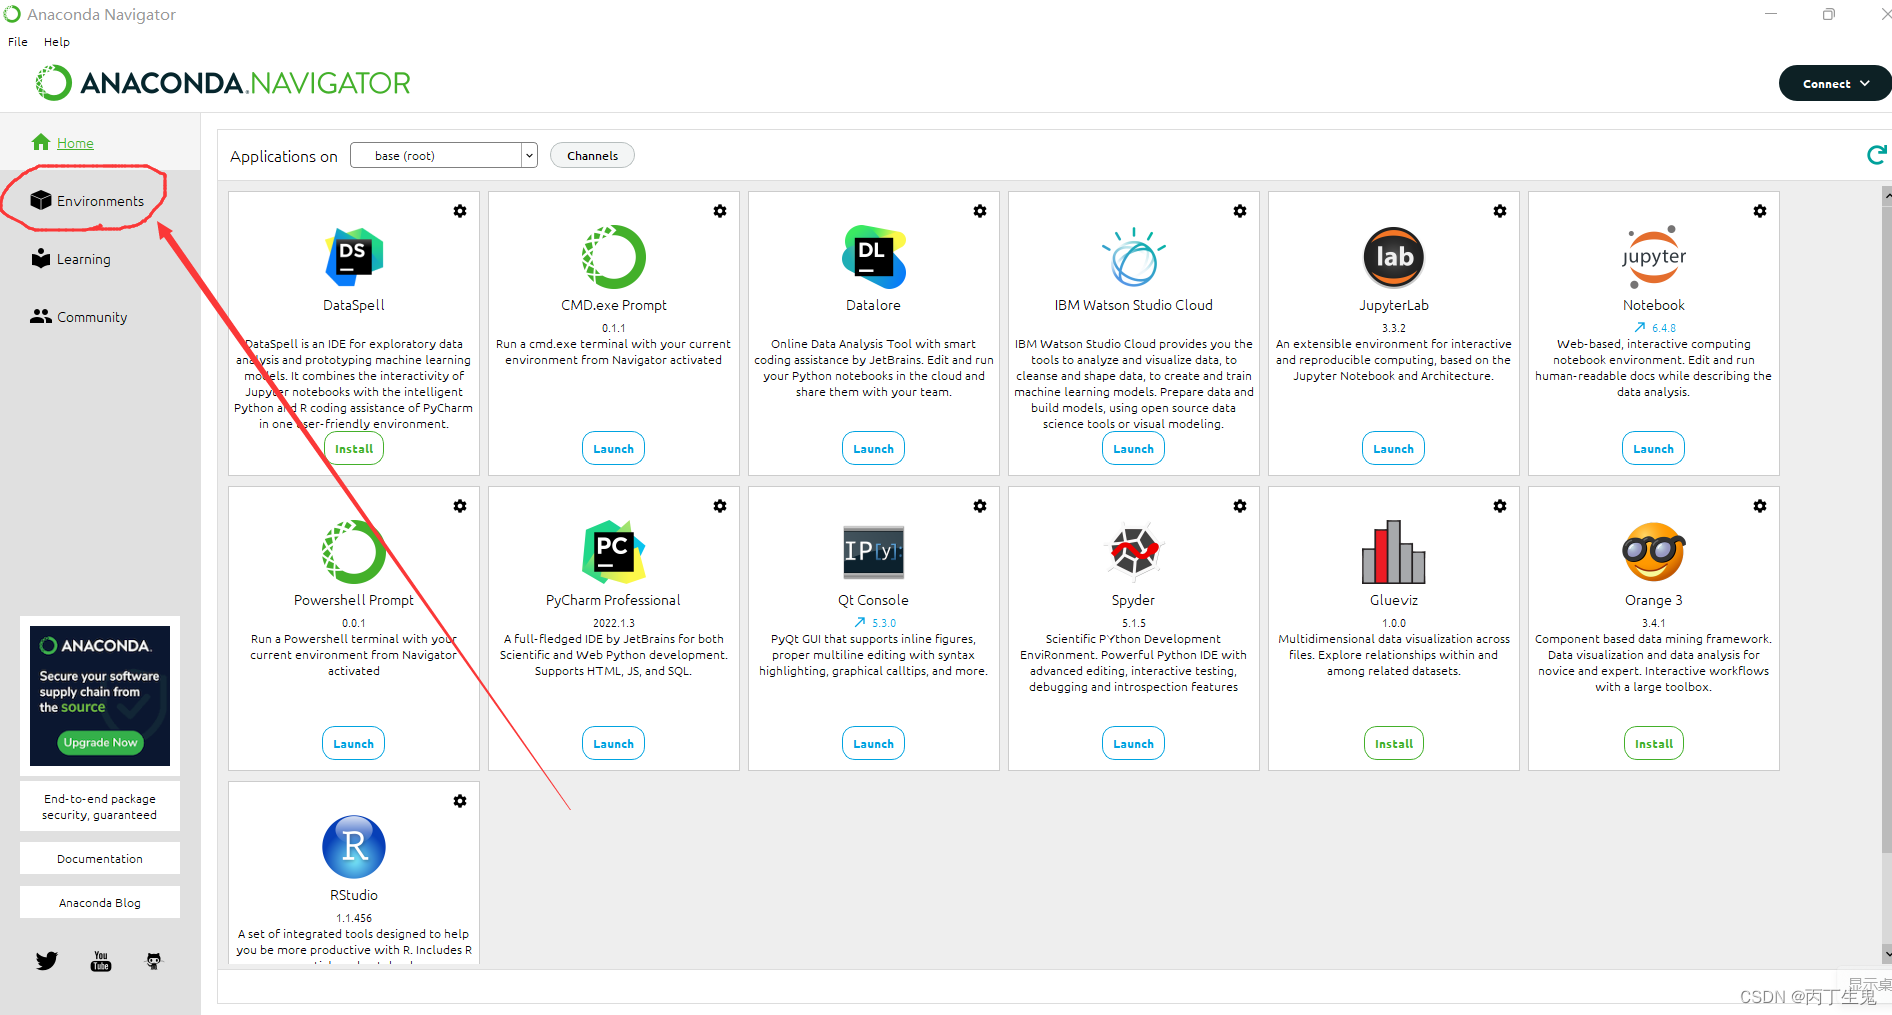The height and width of the screenshot is (1015, 1892).
Task: Install DataSpell
Action: (x=354, y=449)
